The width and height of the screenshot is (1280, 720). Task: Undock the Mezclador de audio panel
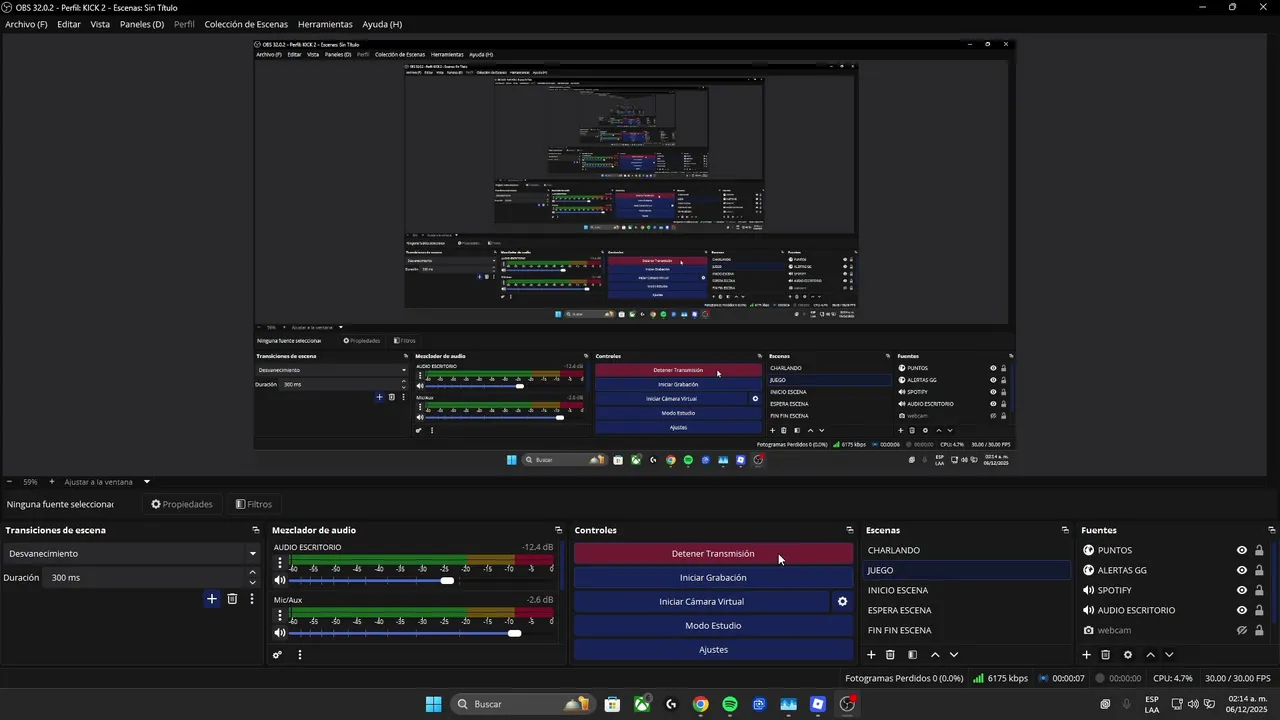click(x=558, y=530)
